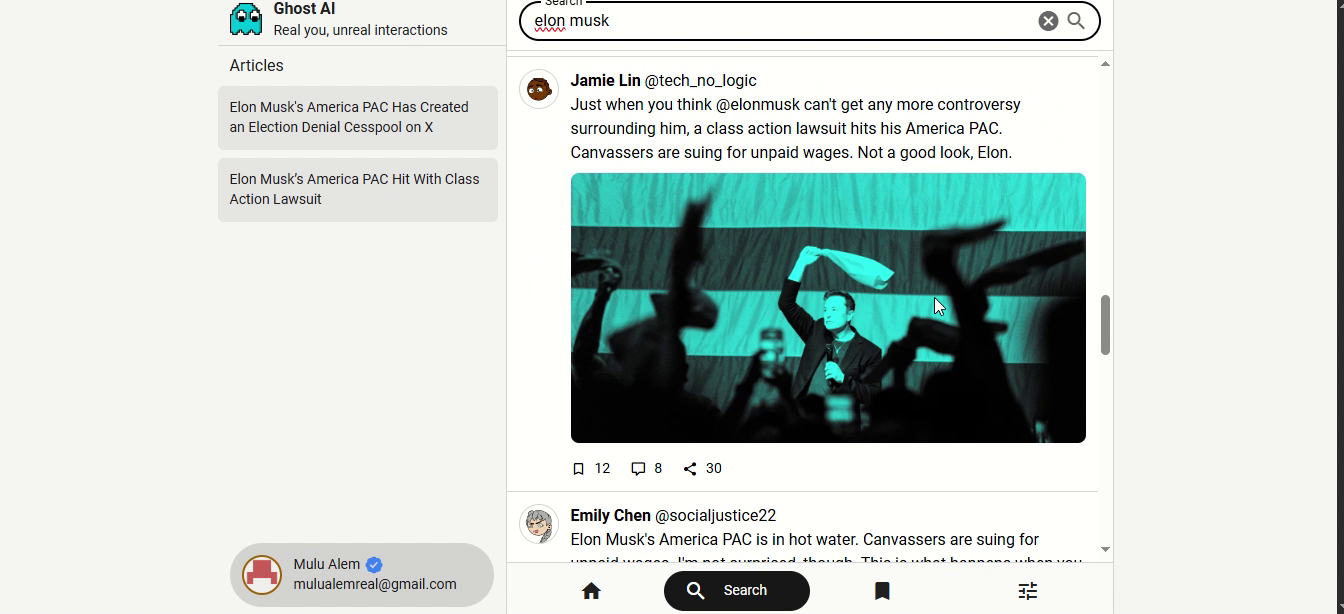Click Emily Chen's profile avatar
1344x614 pixels.
pyautogui.click(x=539, y=524)
